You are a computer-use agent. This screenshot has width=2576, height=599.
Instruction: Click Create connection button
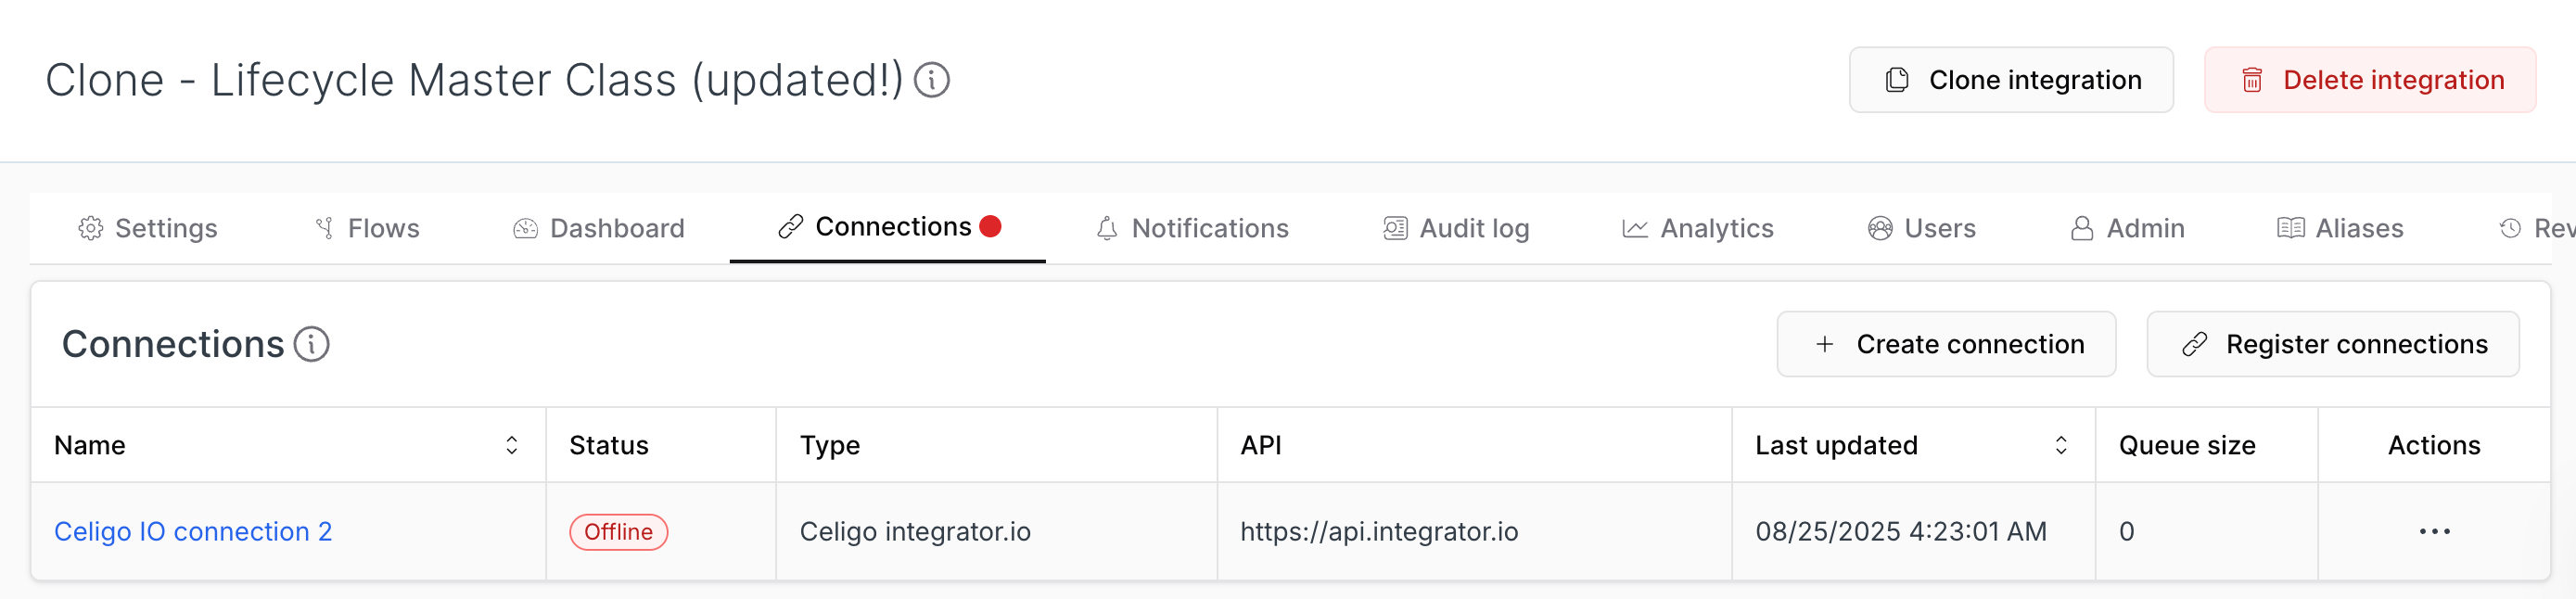coord(1946,344)
